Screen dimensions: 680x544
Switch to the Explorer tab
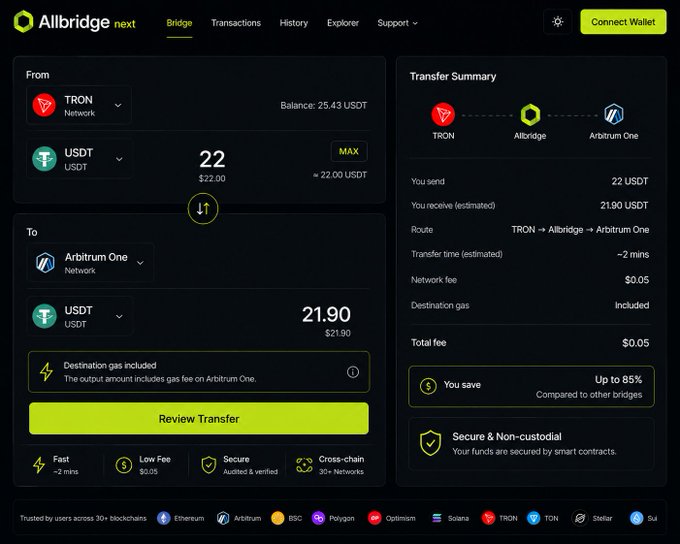click(x=343, y=23)
